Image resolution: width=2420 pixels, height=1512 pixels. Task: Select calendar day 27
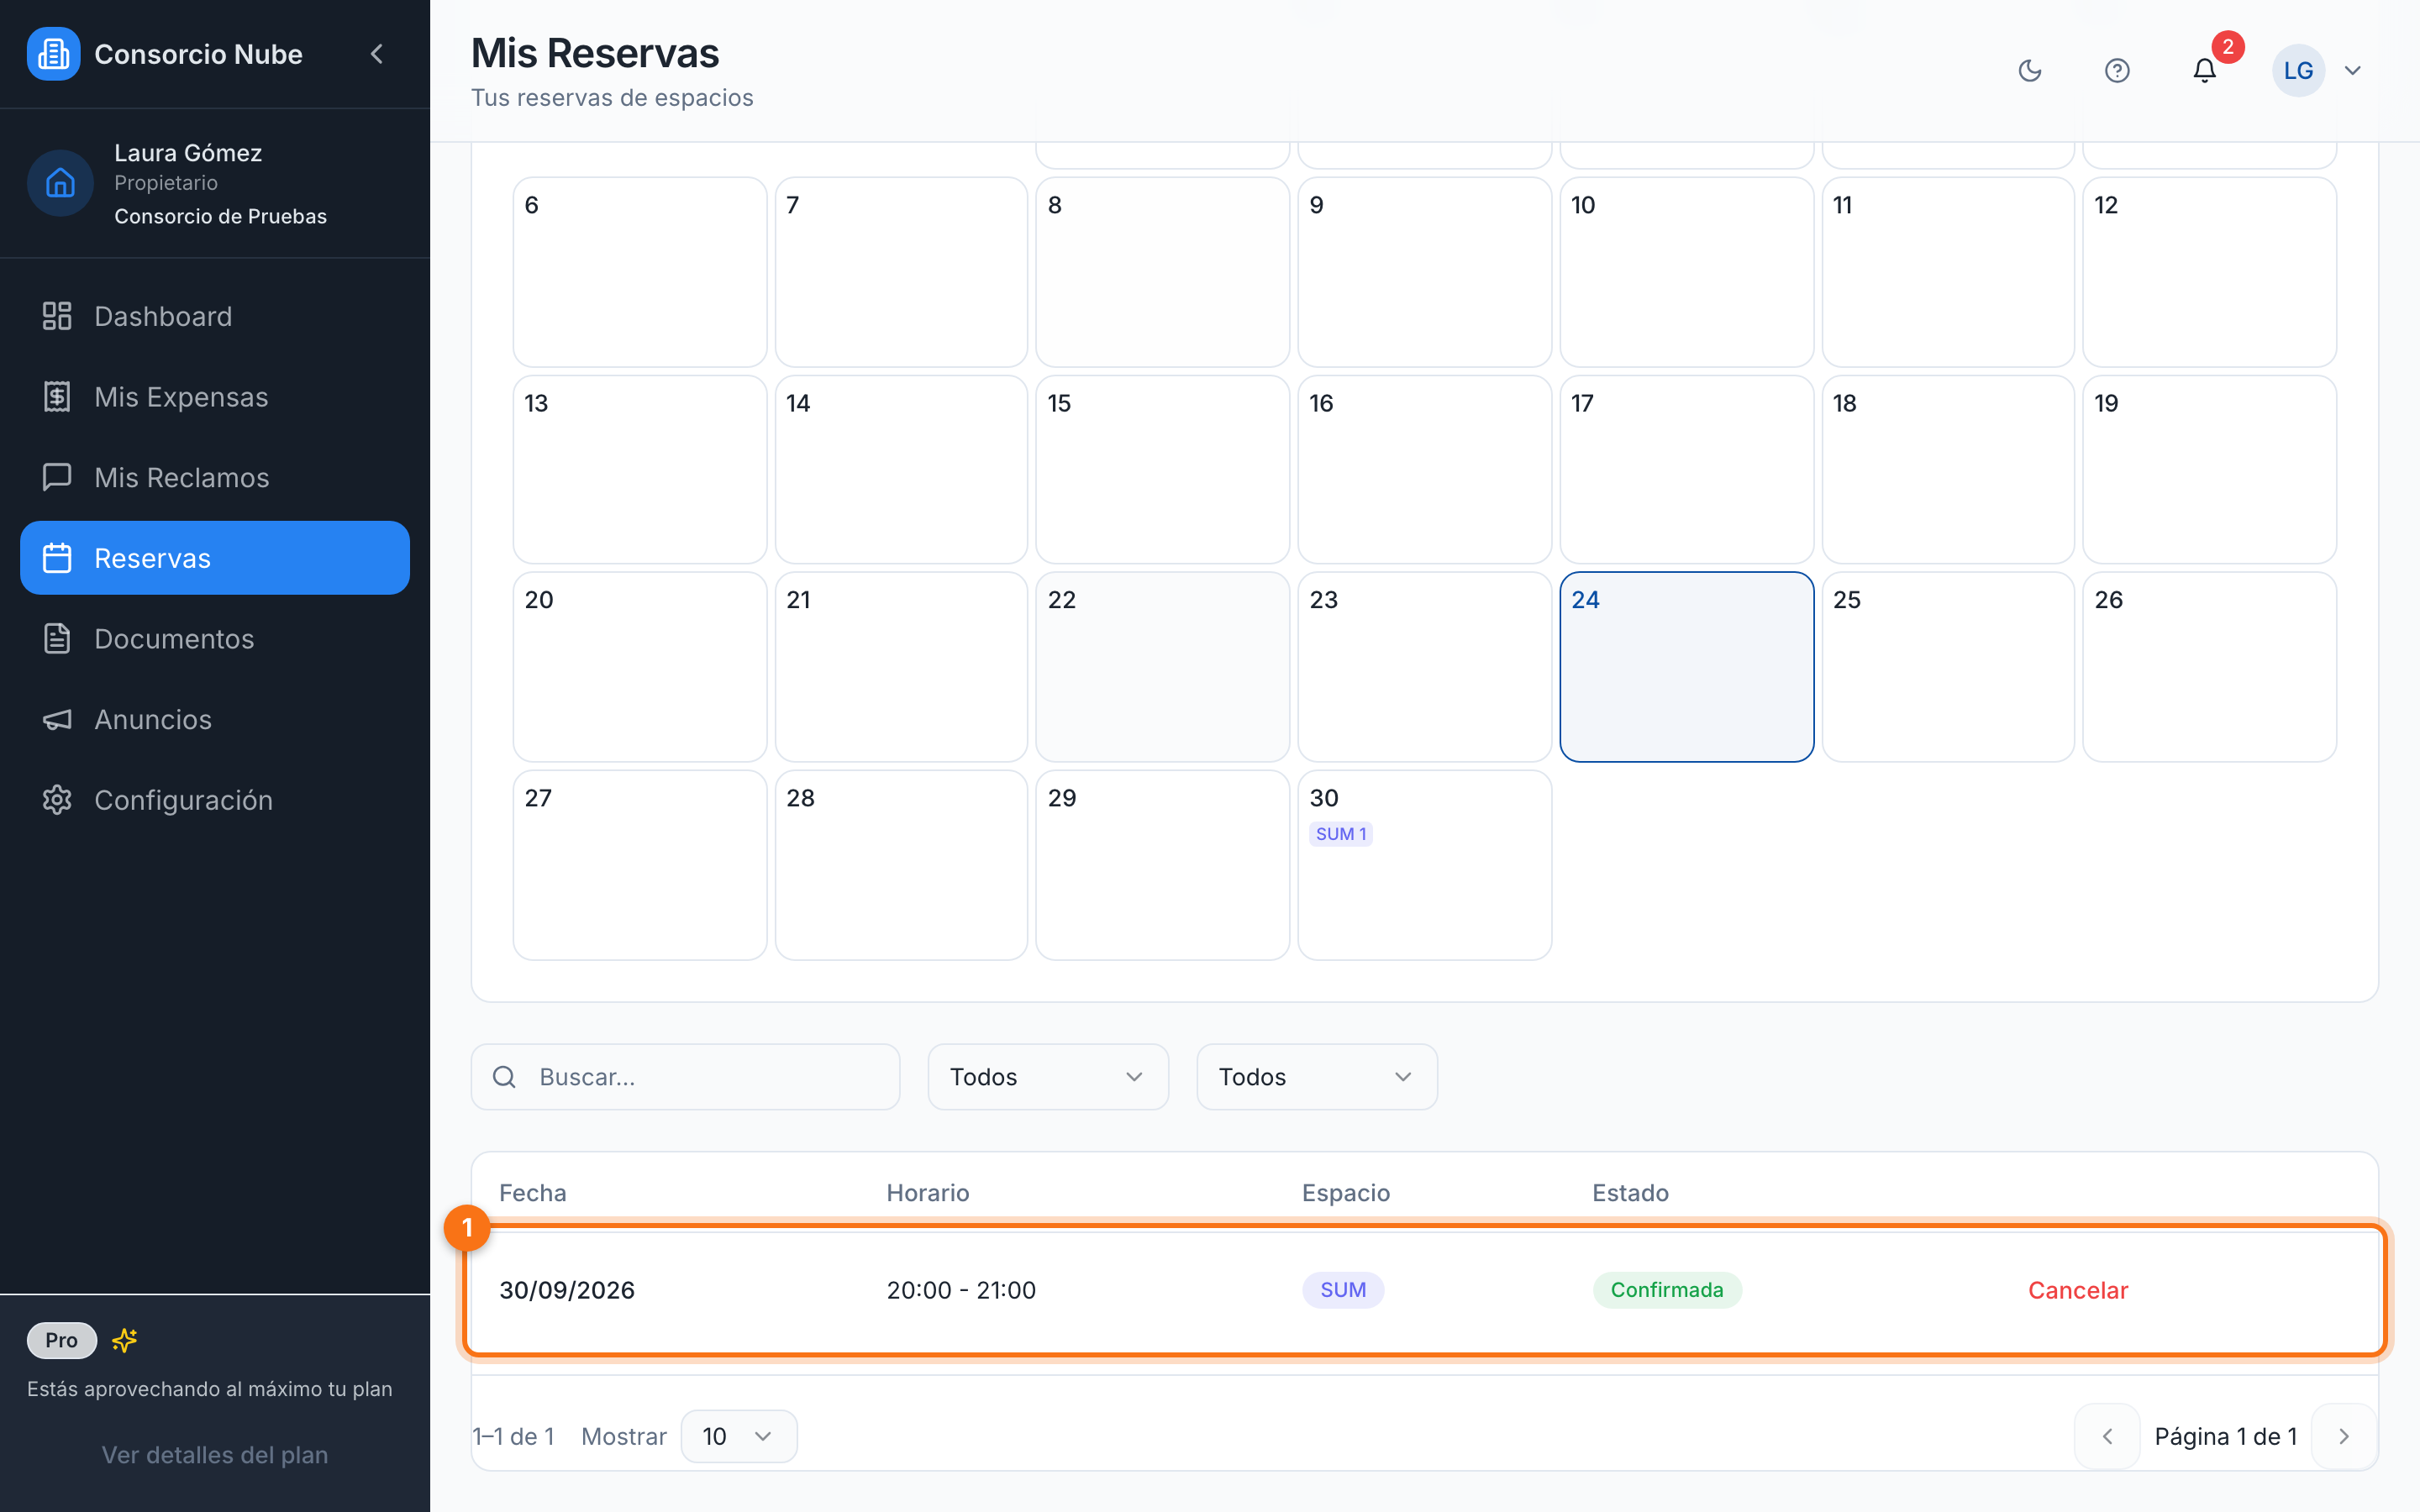tap(640, 865)
